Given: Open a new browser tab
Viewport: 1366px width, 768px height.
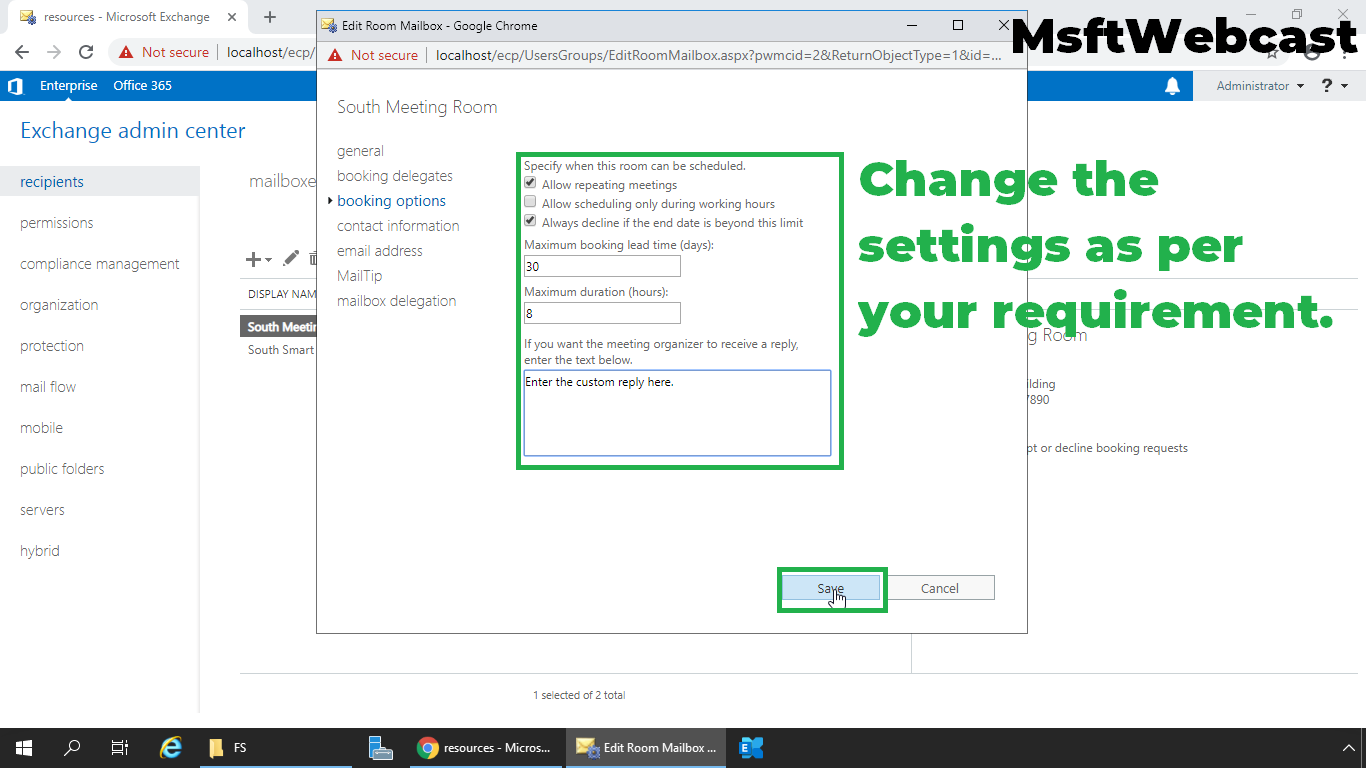Looking at the screenshot, I should pyautogui.click(x=269, y=17).
